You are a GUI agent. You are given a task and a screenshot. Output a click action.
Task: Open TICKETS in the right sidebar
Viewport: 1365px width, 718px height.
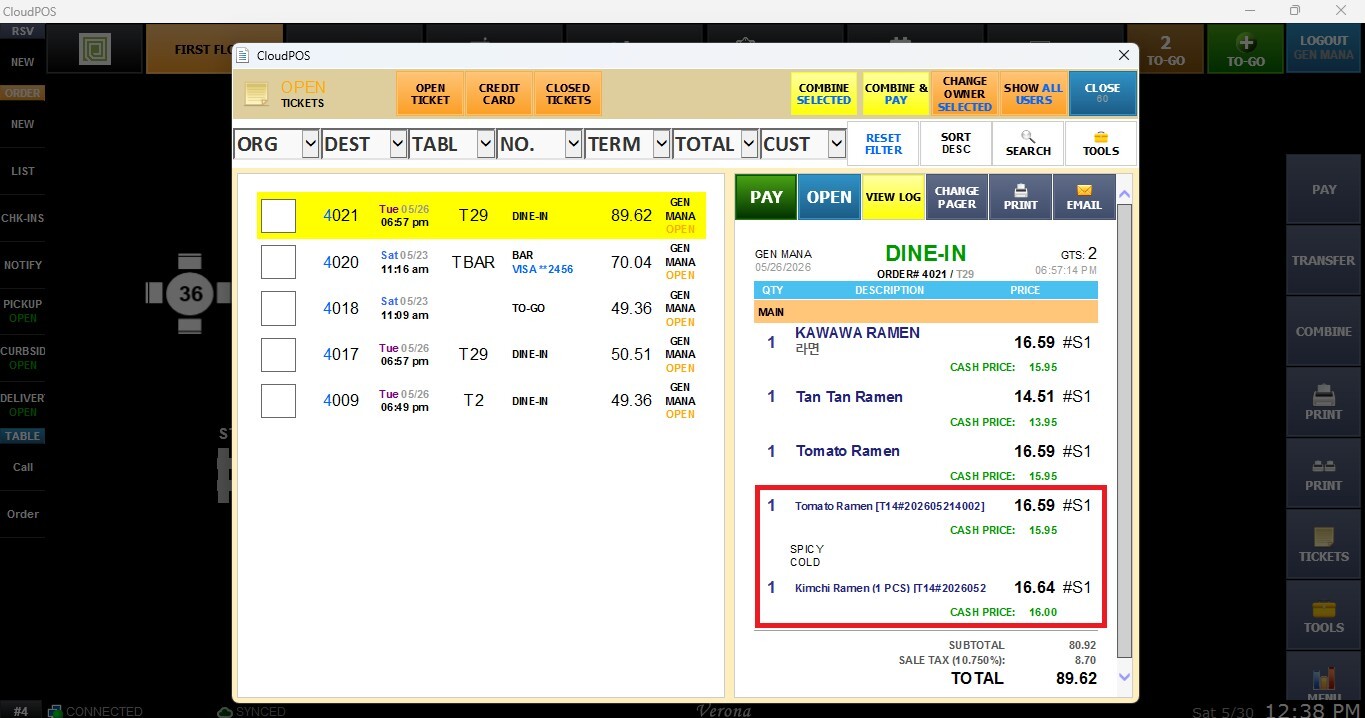[x=1324, y=544]
